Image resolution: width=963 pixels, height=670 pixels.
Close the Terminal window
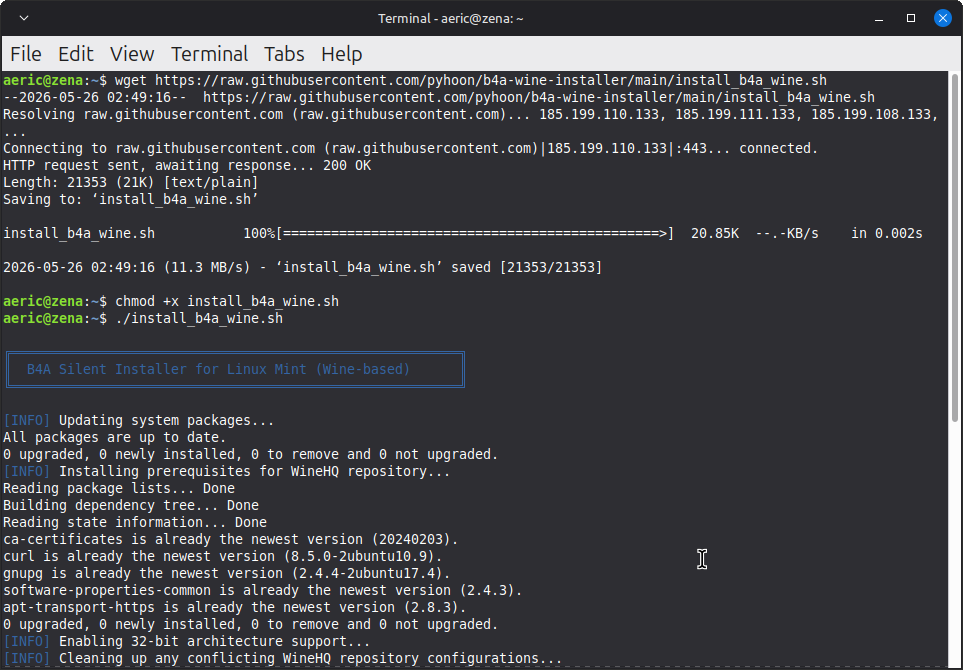click(x=943, y=18)
